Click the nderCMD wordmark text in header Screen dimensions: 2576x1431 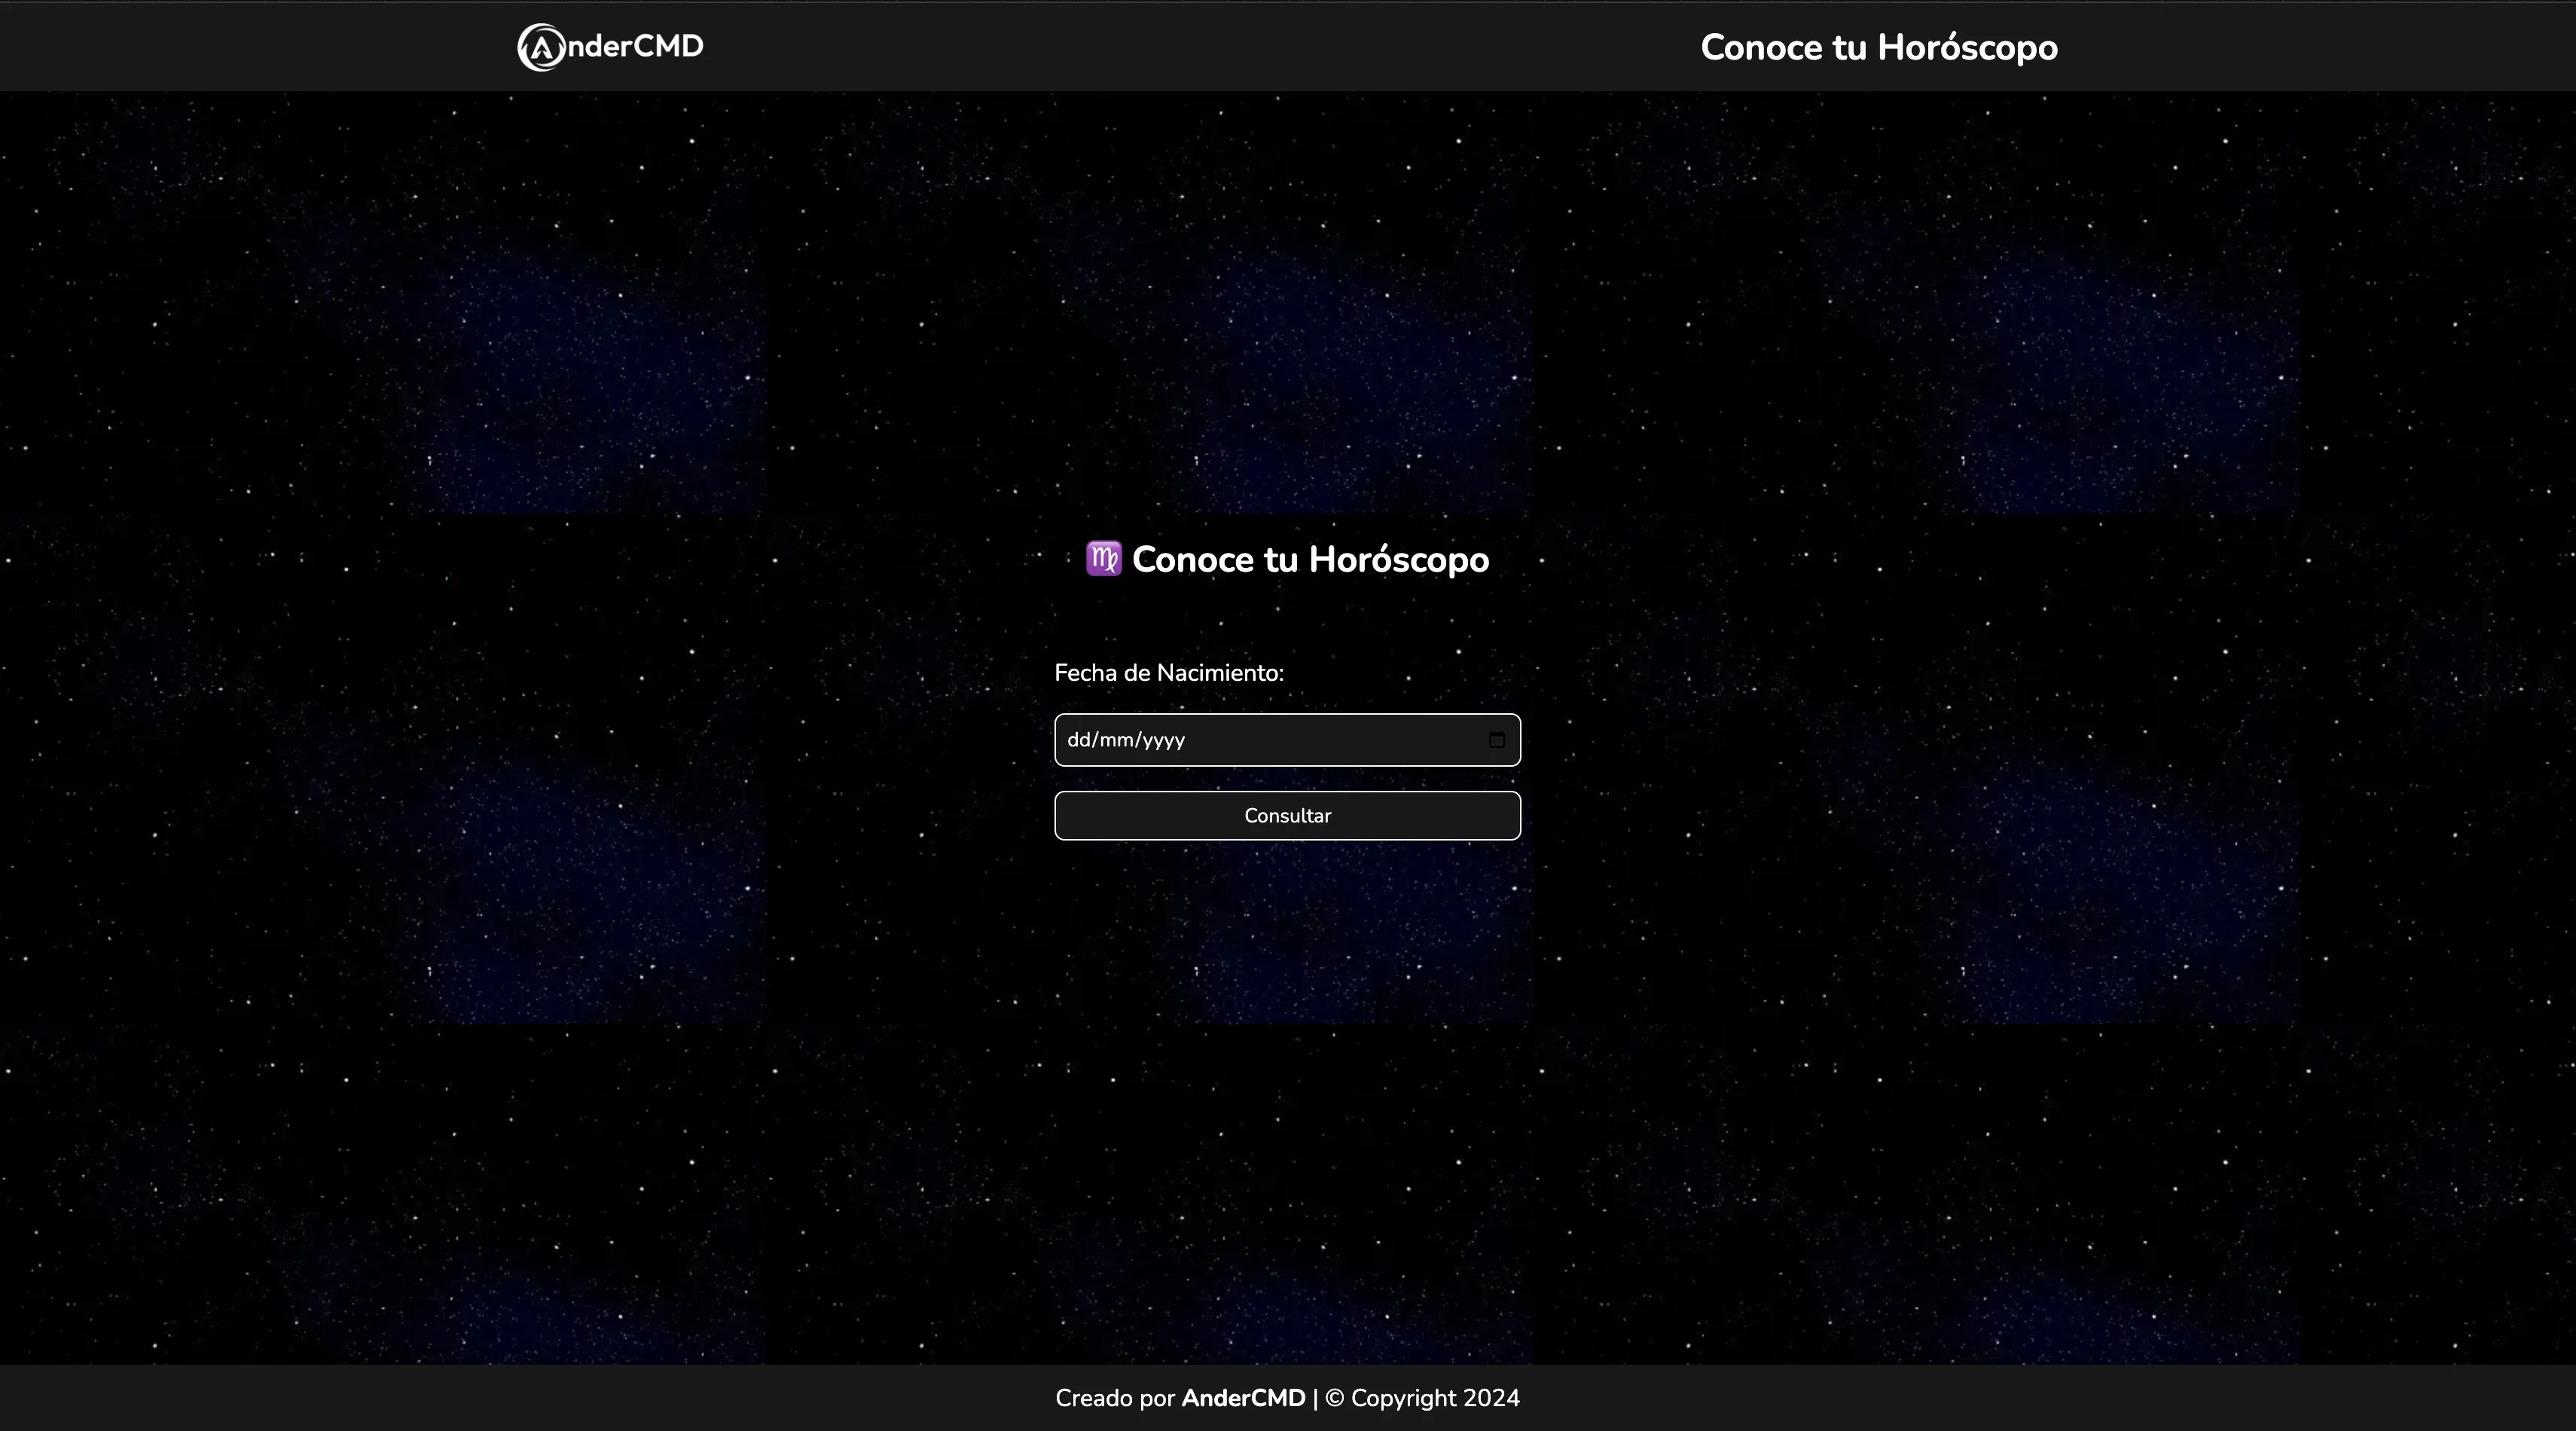(635, 46)
